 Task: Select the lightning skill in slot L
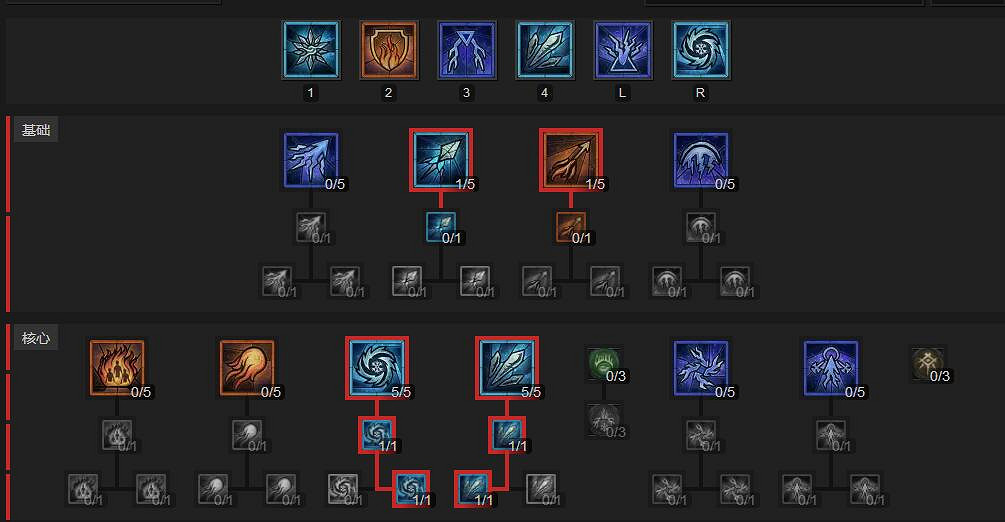tap(622, 50)
